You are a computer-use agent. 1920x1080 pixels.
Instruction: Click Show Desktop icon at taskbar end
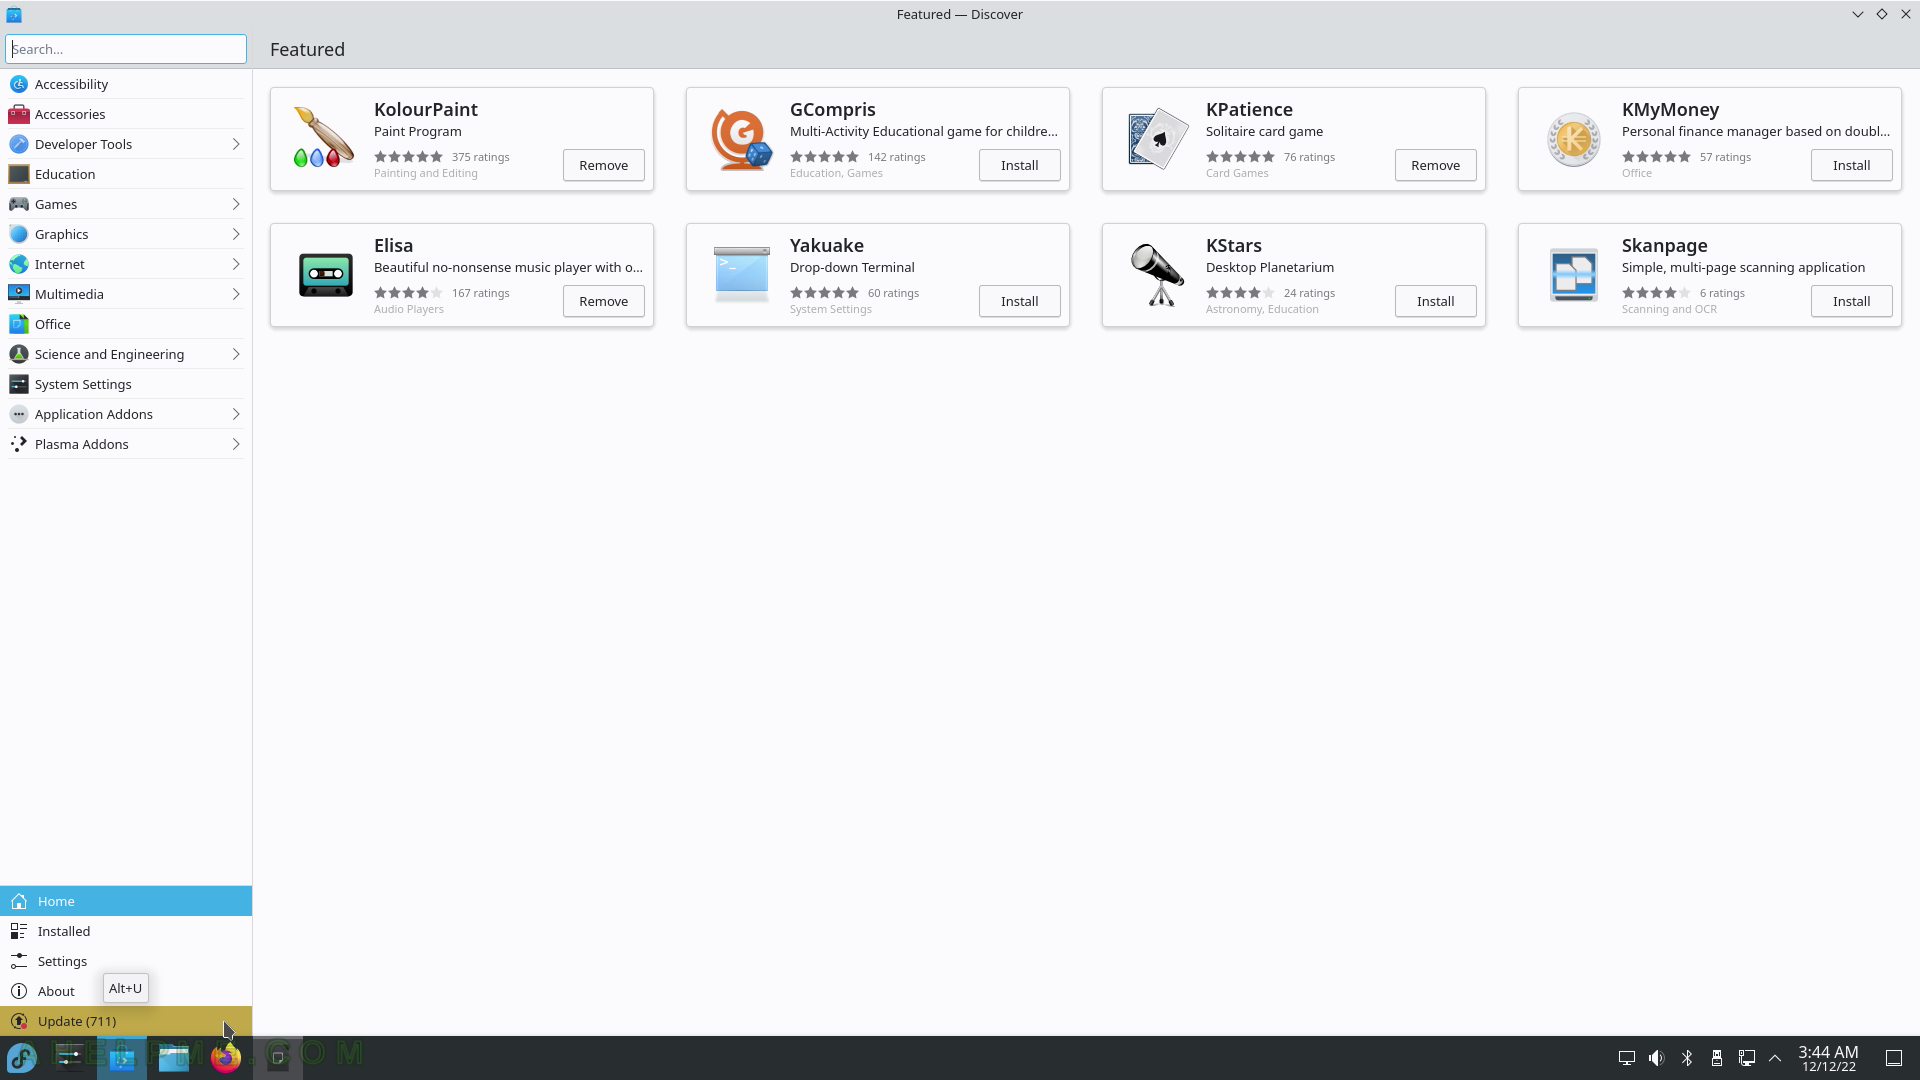click(x=1893, y=1058)
